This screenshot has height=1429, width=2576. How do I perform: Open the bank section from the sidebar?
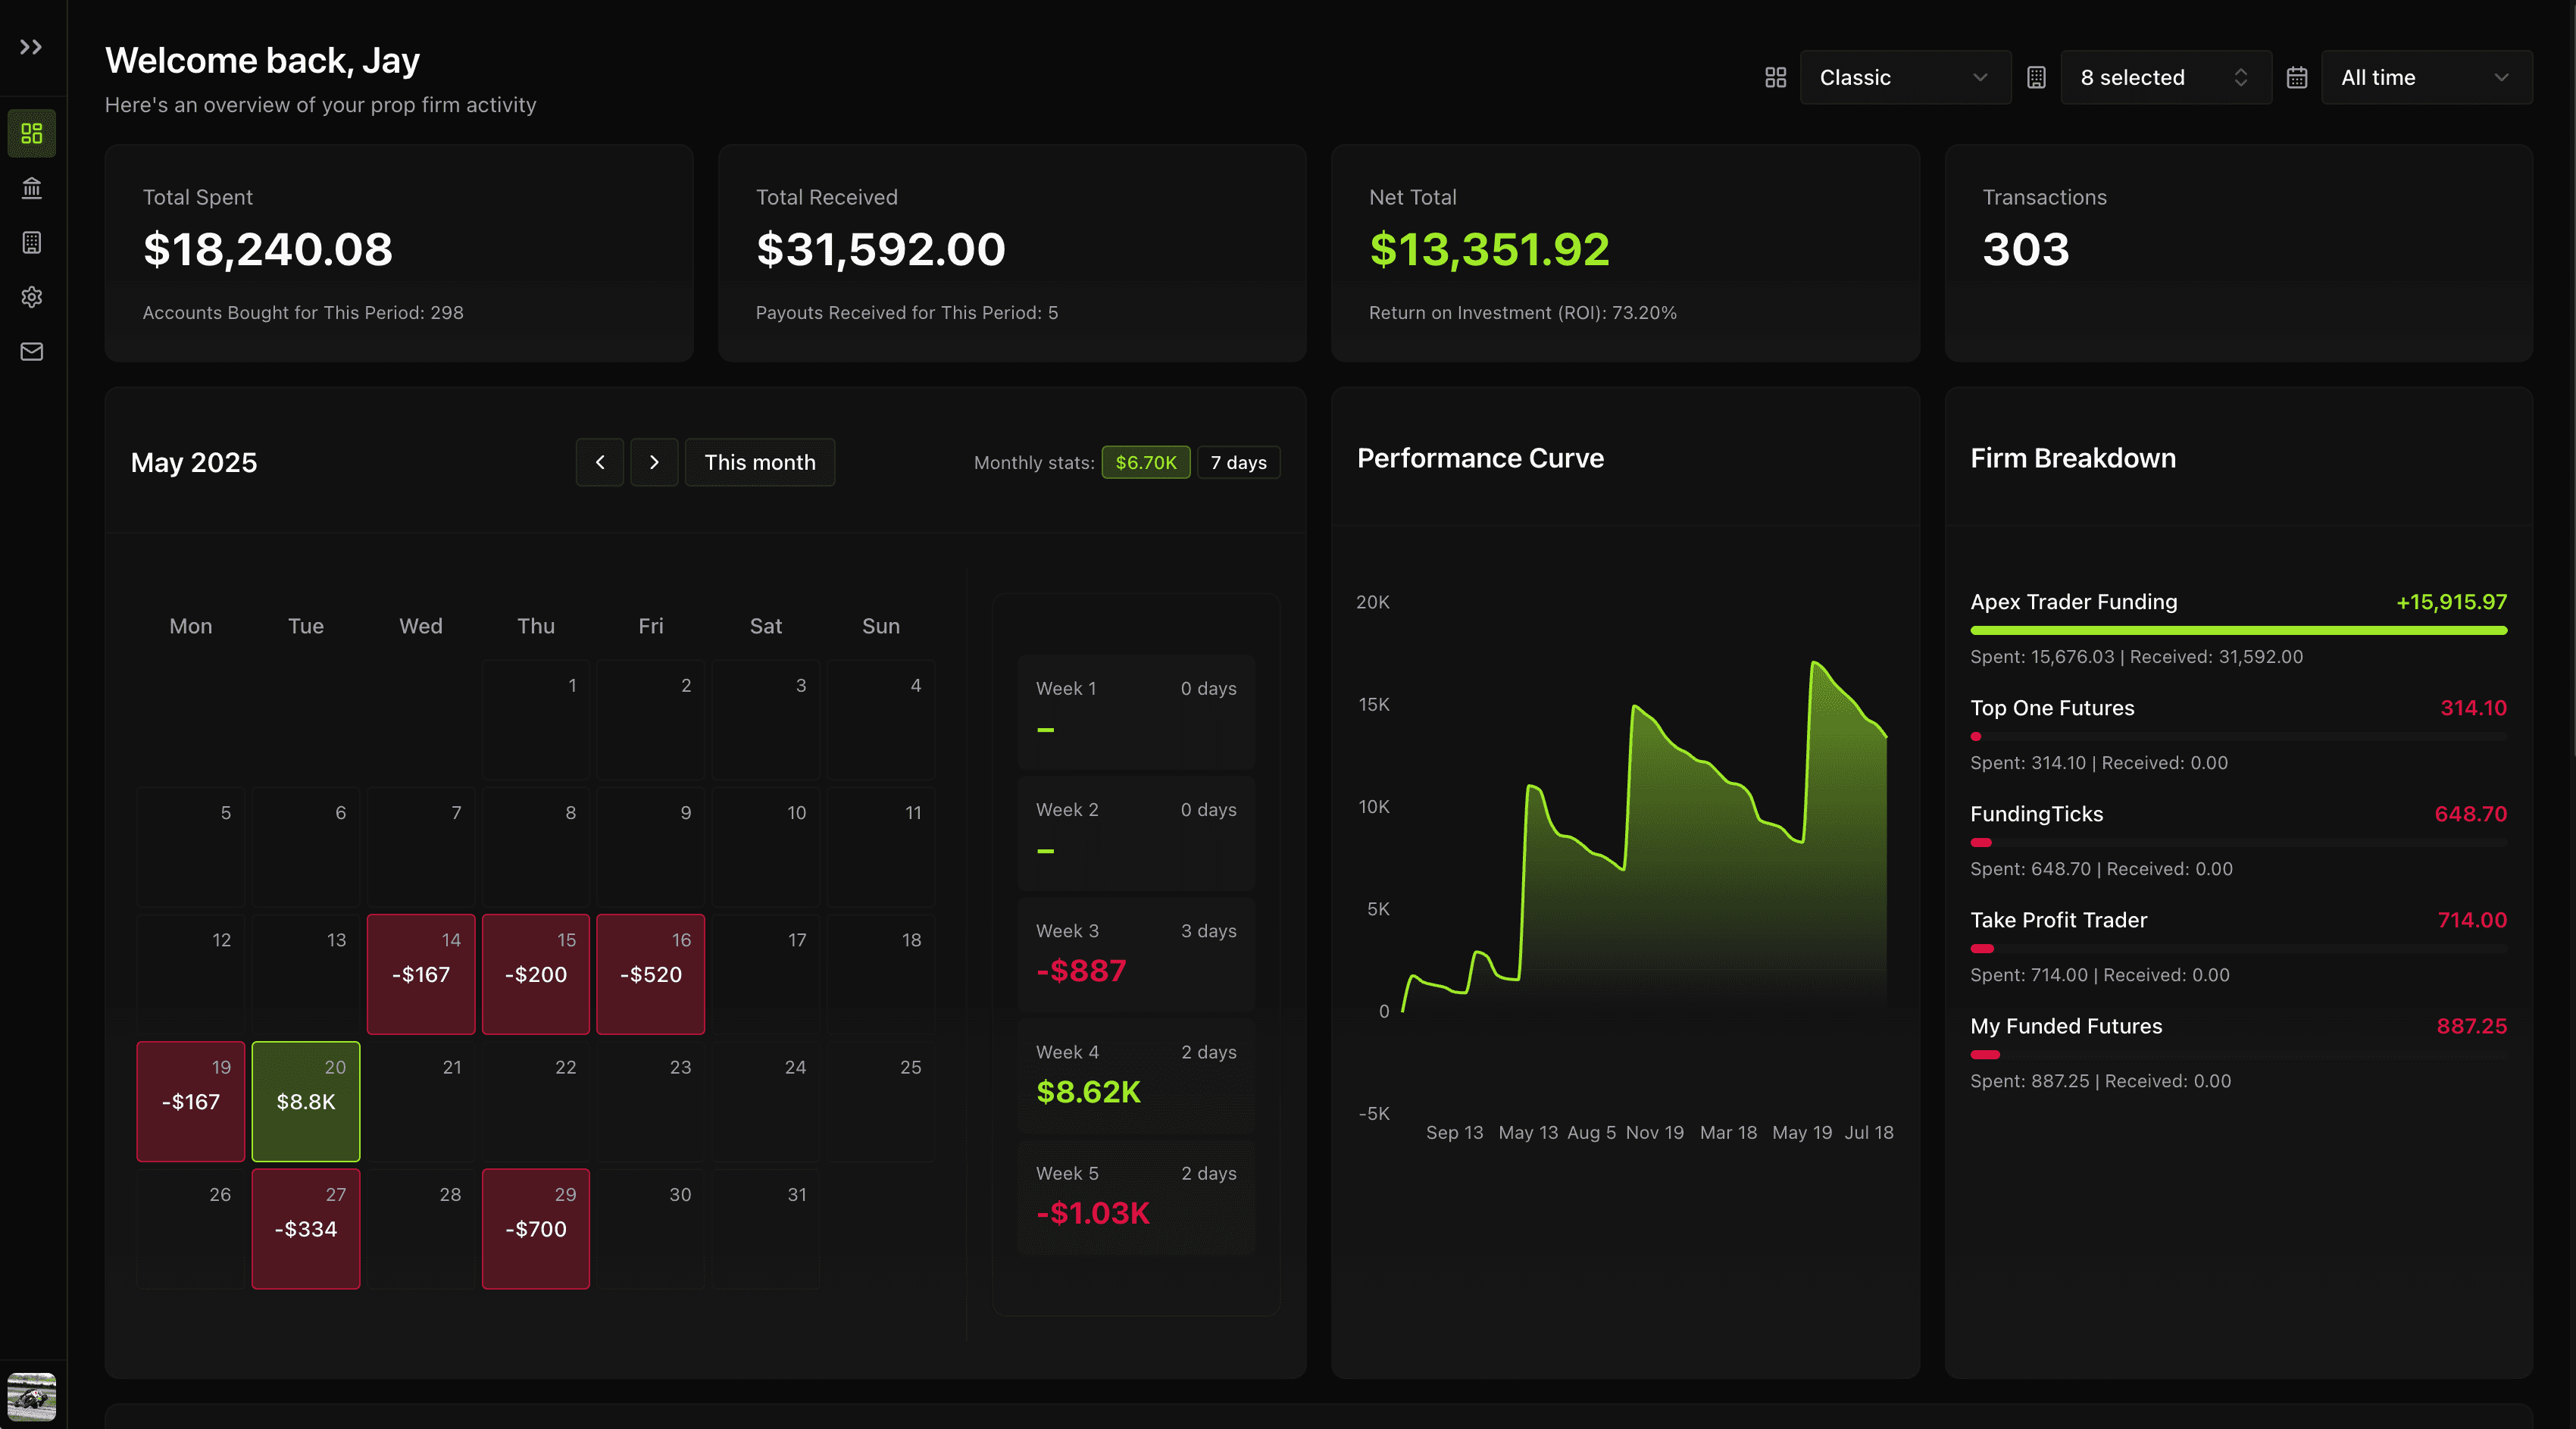(x=31, y=188)
